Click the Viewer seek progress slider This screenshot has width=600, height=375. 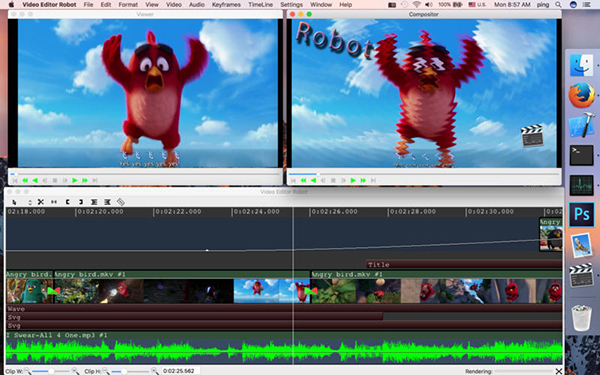145,174
